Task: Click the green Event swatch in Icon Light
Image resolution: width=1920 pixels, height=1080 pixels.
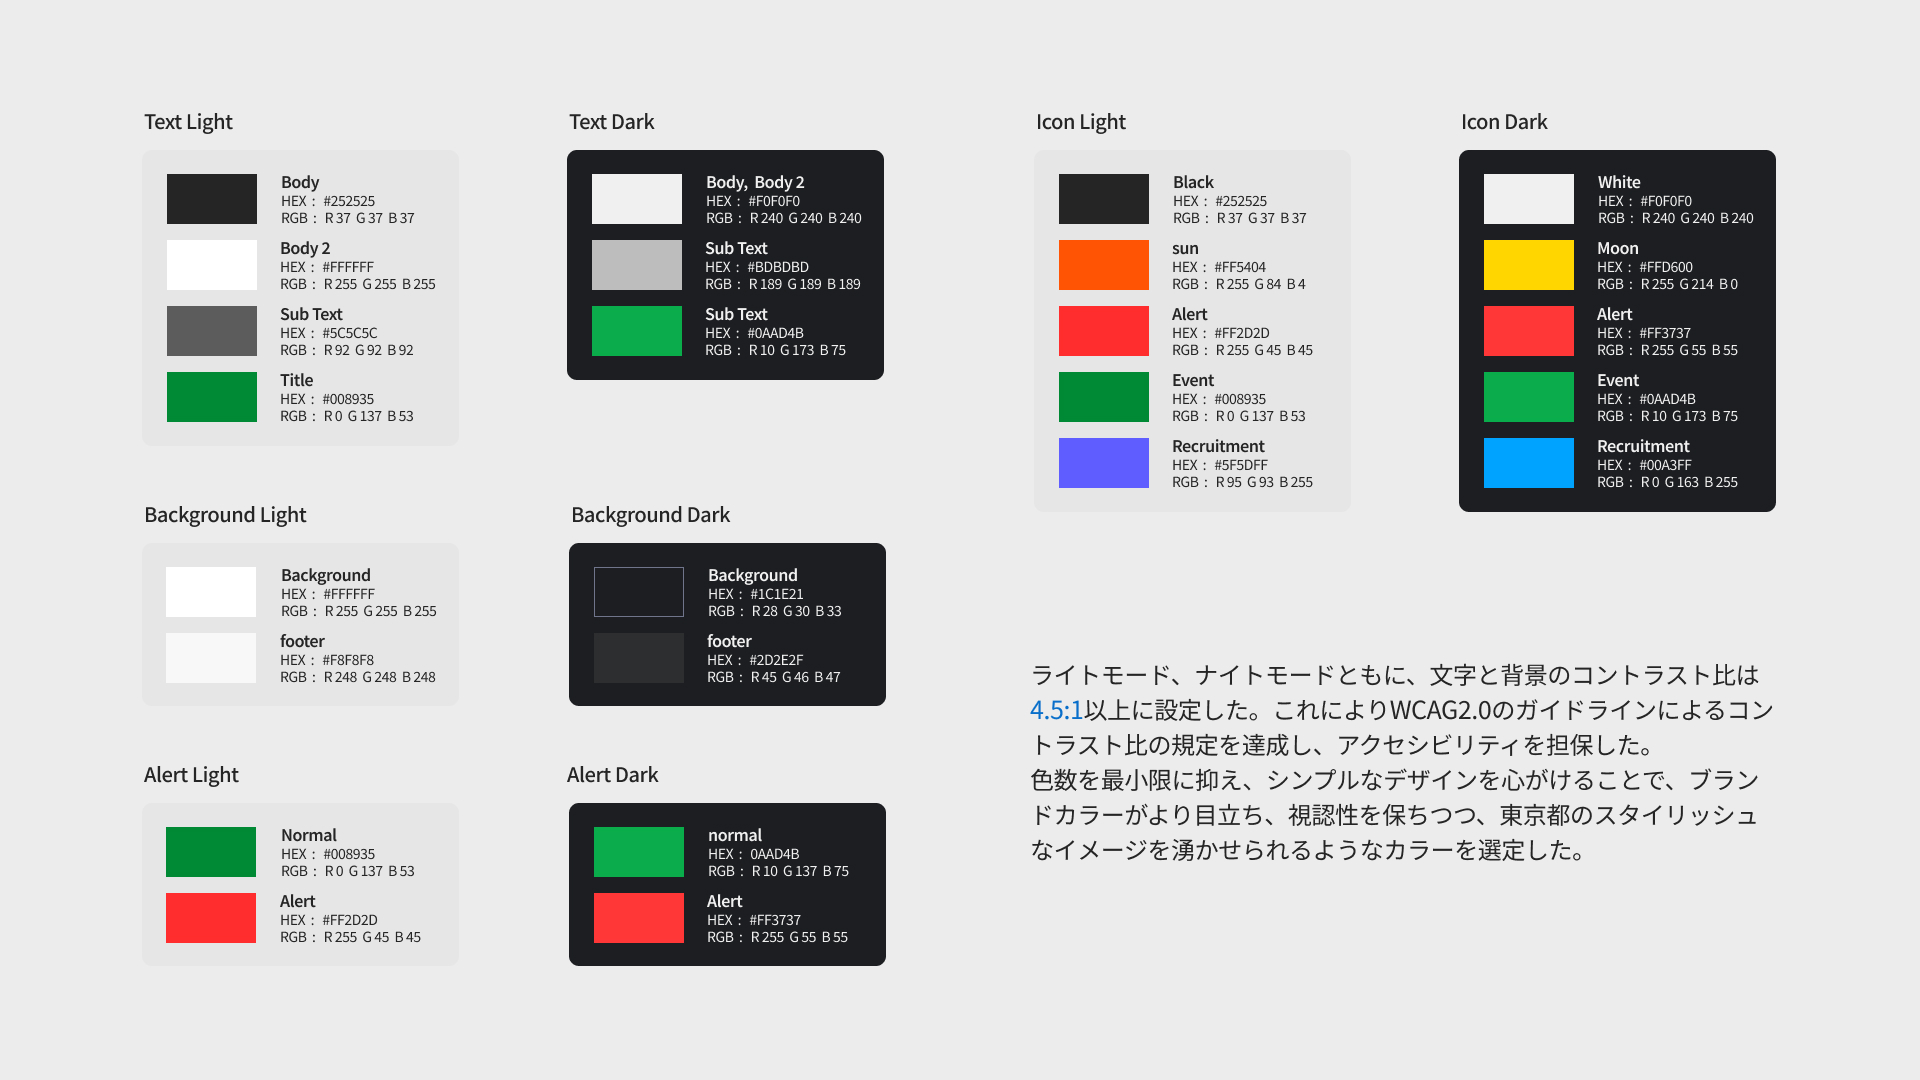Action: [1103, 397]
